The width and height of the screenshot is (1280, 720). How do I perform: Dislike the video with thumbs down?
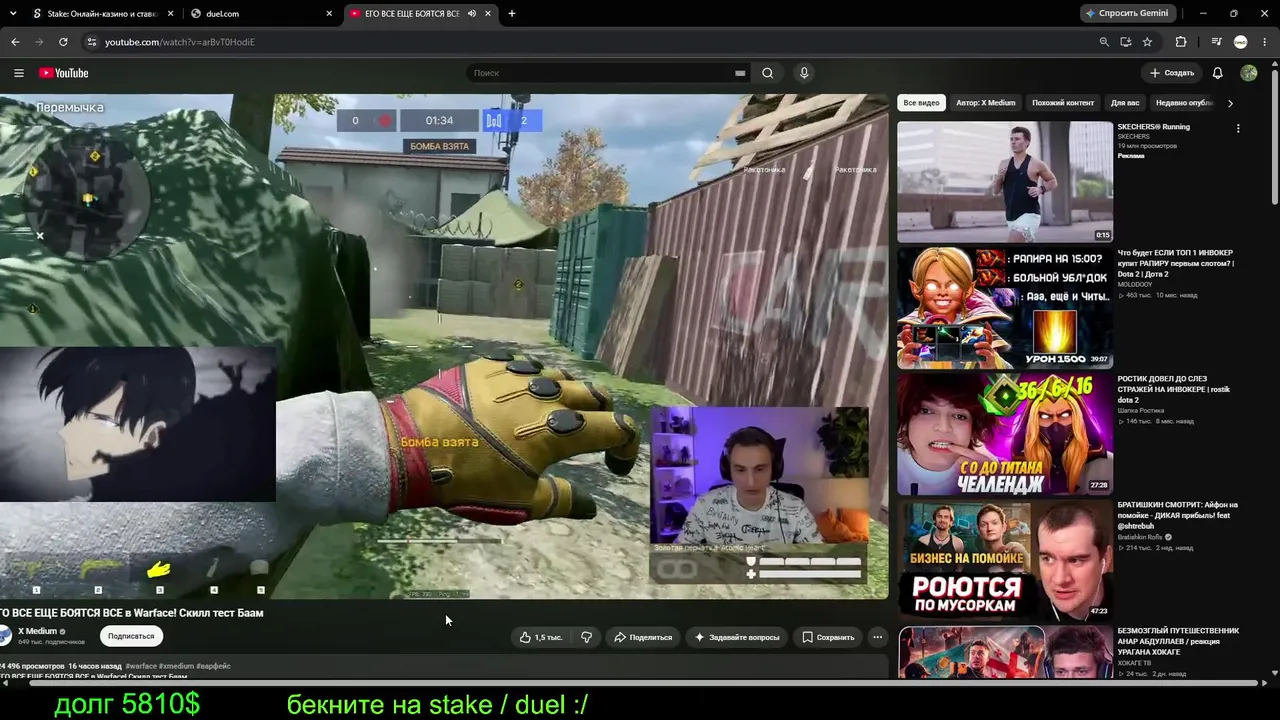[587, 637]
